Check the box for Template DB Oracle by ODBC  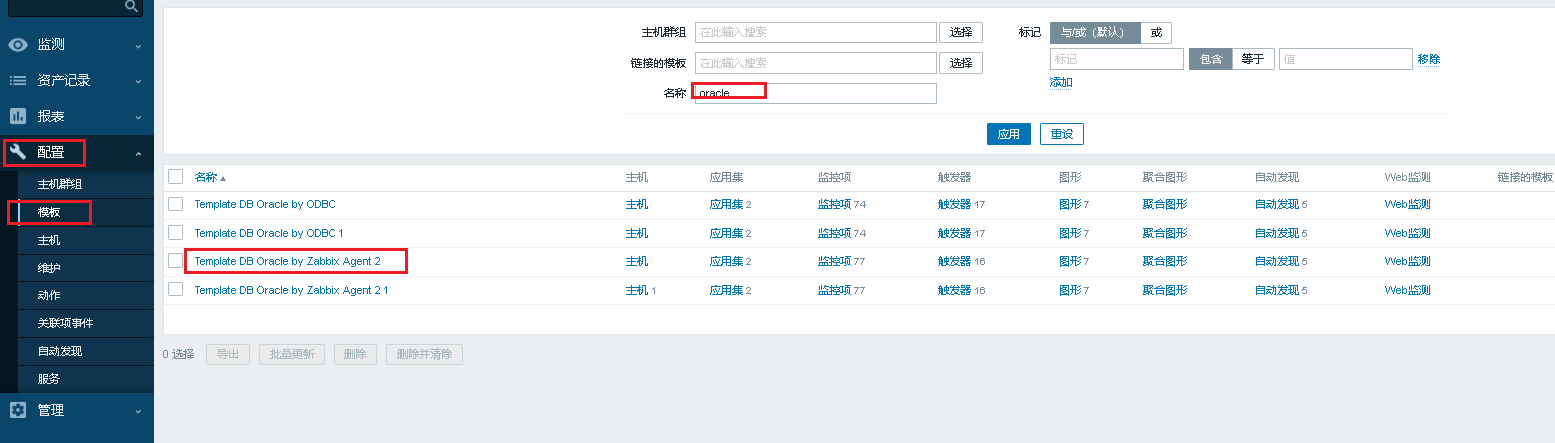point(176,205)
